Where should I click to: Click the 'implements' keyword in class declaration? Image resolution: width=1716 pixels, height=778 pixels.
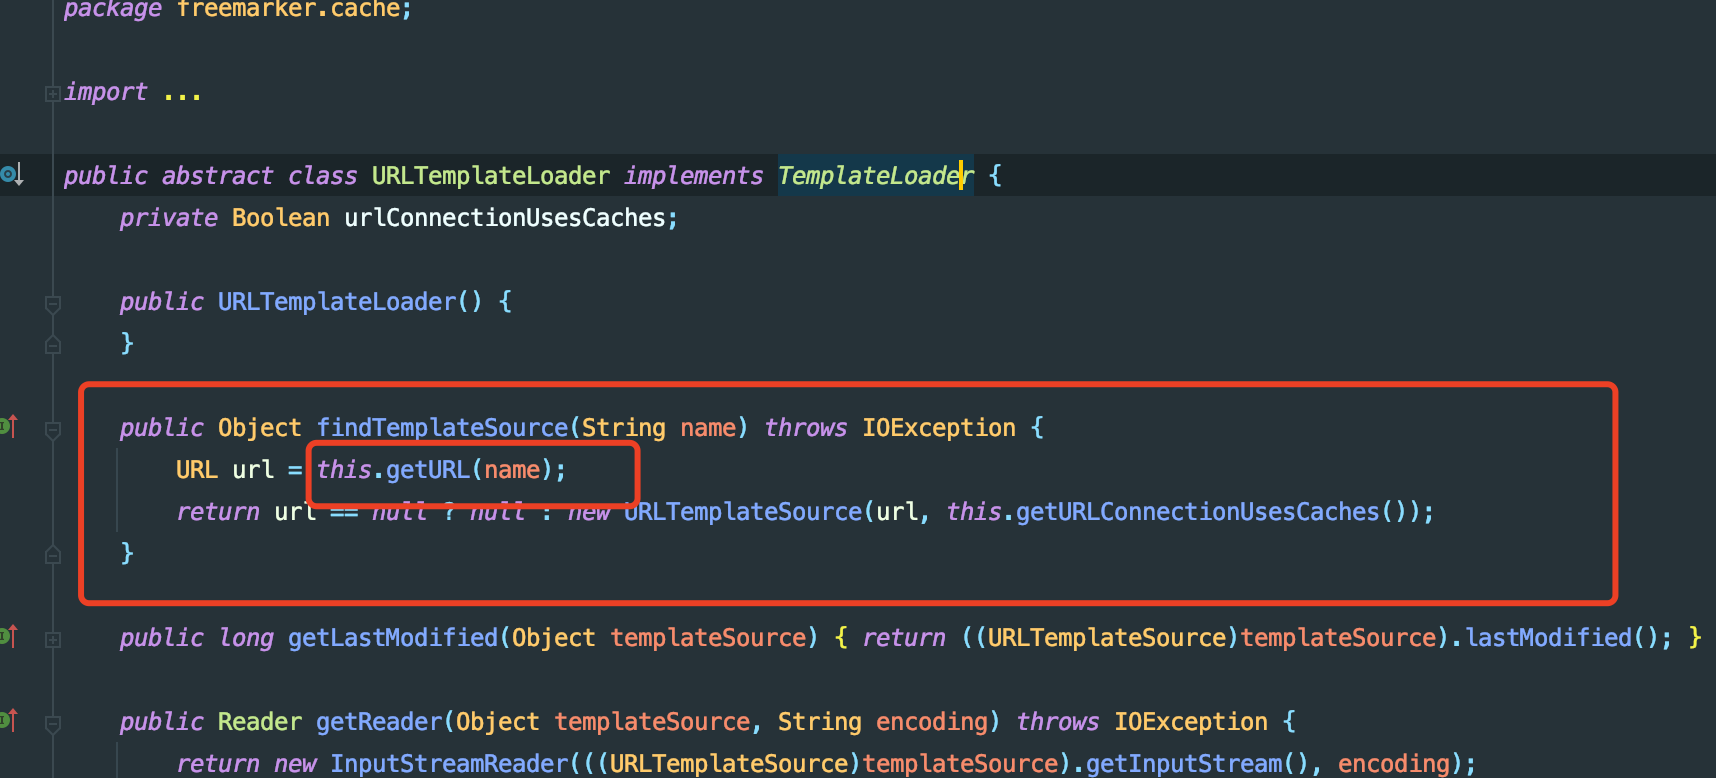694,176
